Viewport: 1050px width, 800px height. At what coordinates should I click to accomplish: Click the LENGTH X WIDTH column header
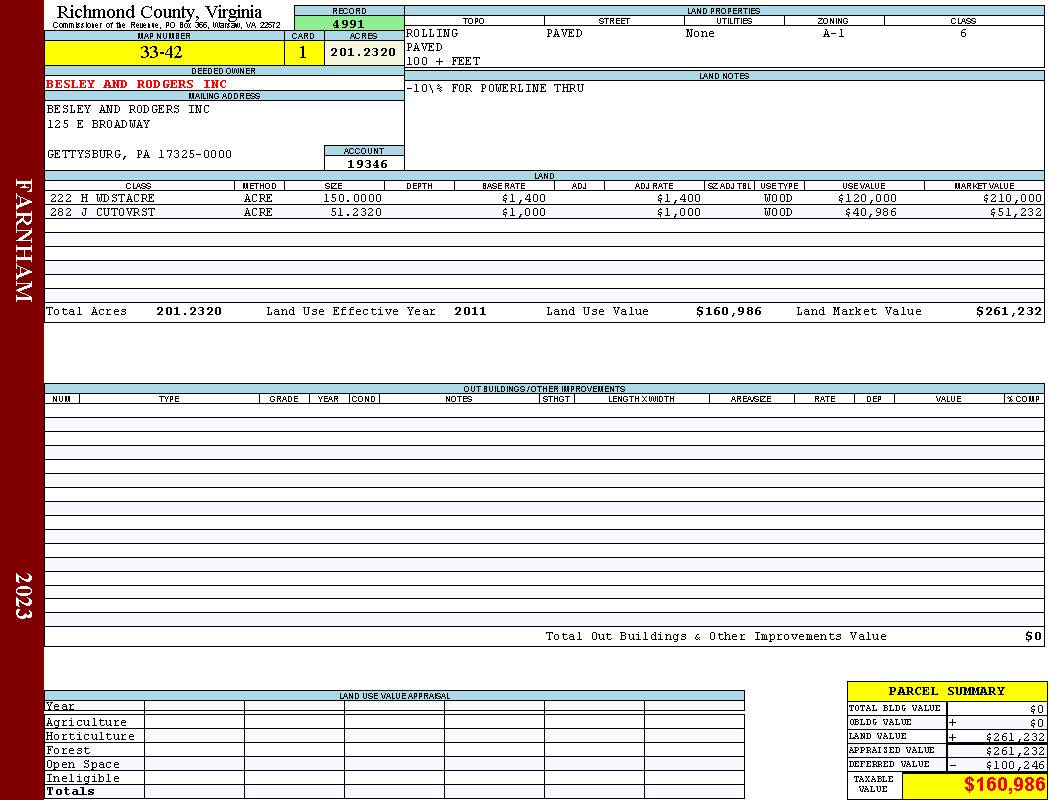(641, 399)
